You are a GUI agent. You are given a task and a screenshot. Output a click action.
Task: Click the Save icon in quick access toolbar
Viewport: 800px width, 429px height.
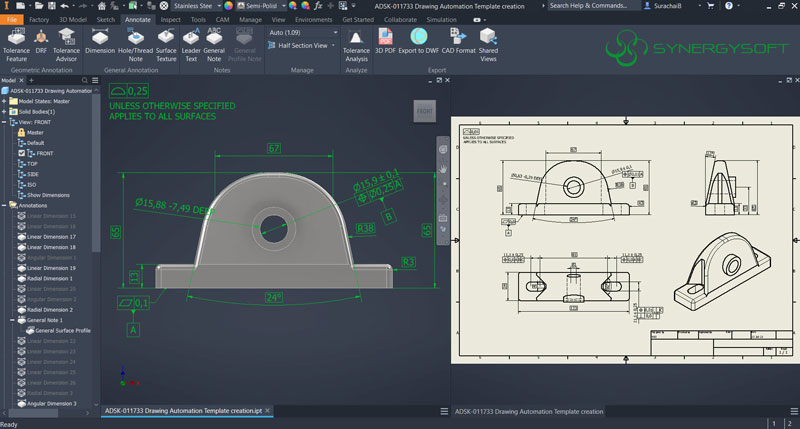tap(52, 6)
